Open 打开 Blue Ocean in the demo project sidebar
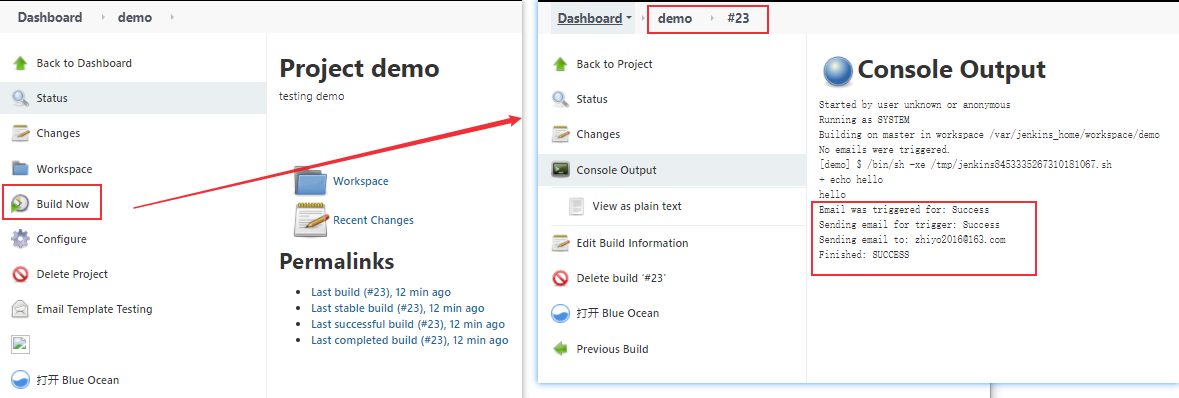This screenshot has width=1179, height=398. (x=77, y=380)
